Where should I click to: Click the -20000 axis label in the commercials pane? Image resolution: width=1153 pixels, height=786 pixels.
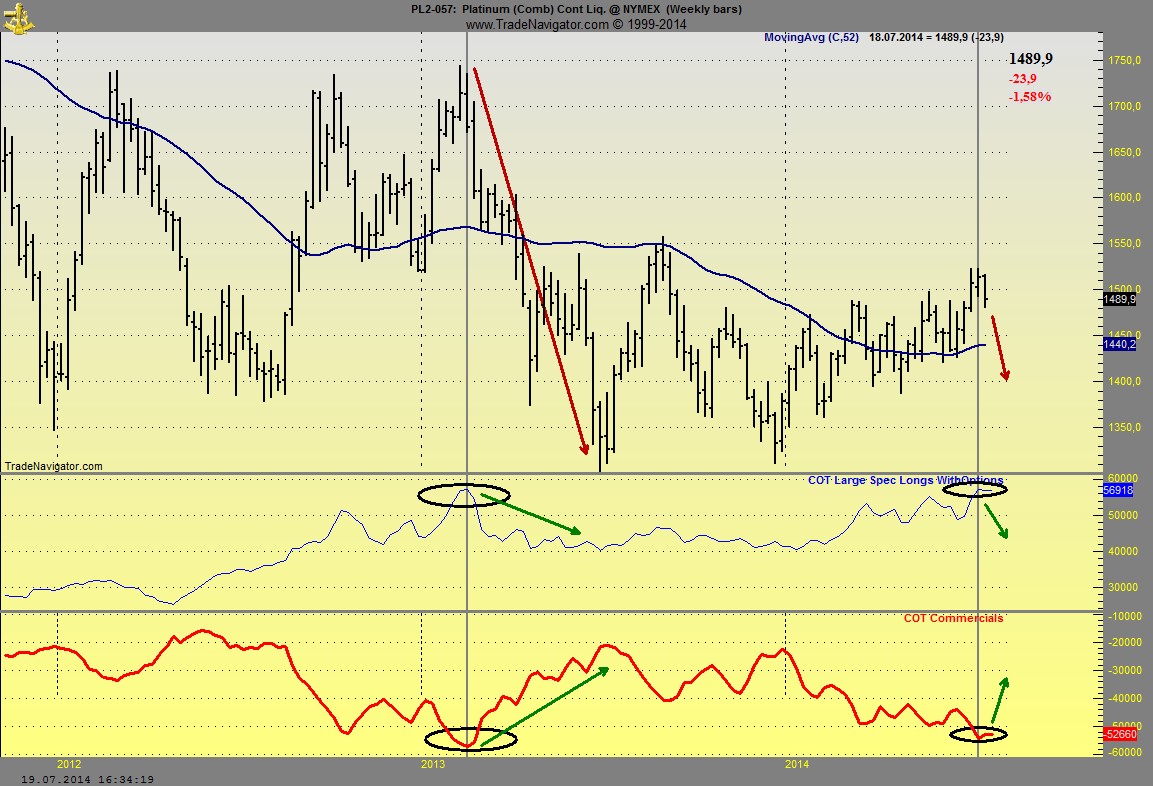pos(1124,643)
